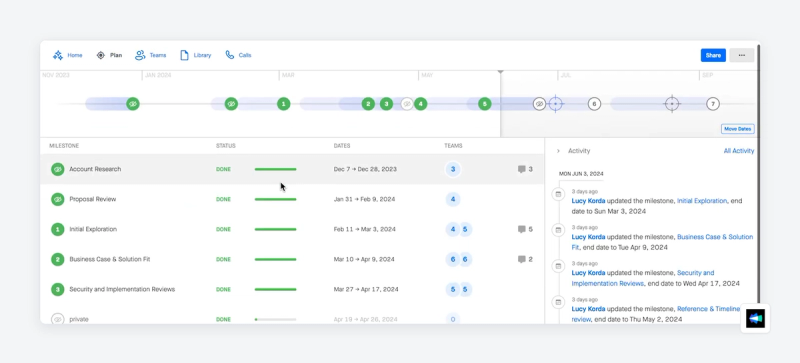800x363 pixels.
Task: Select timeline marker number 1
Action: pyautogui.click(x=284, y=104)
